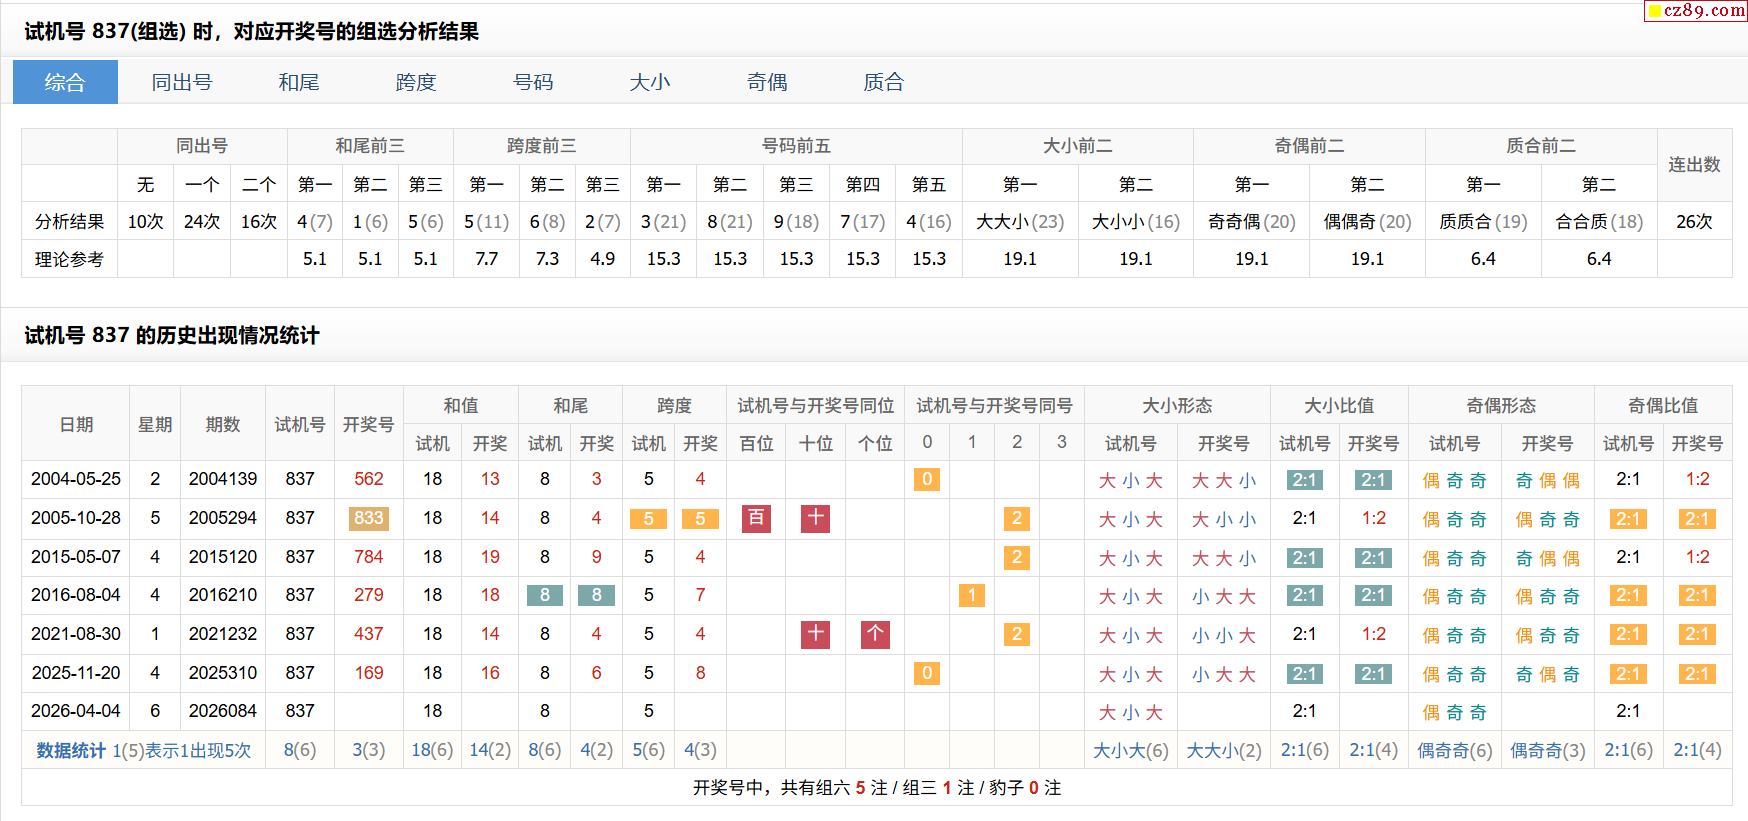Screen dimensions: 1748x821
Task: Click the red 十 badge in row 2005294
Action: [815, 518]
